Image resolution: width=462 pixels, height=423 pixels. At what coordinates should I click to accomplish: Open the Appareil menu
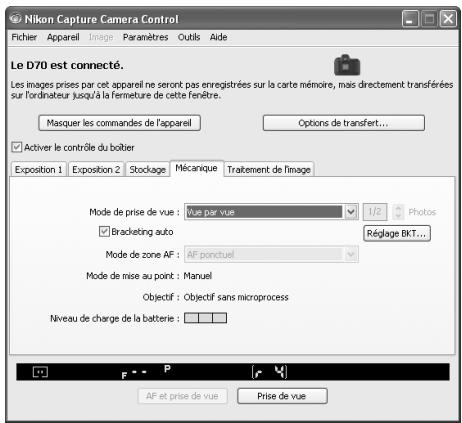(63, 37)
